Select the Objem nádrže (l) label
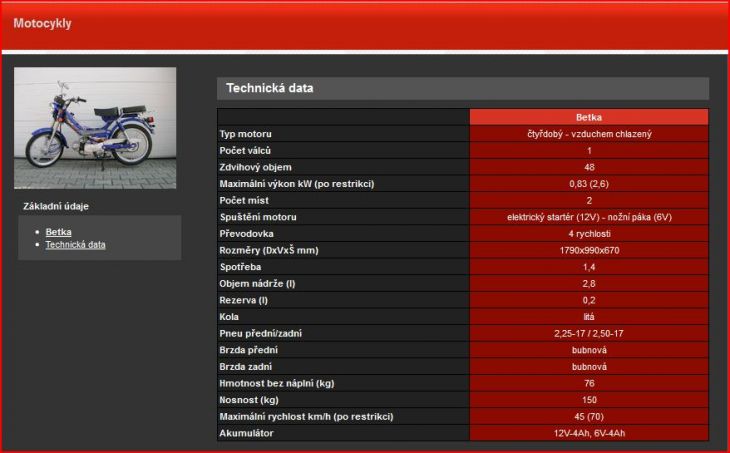 (x=257, y=284)
